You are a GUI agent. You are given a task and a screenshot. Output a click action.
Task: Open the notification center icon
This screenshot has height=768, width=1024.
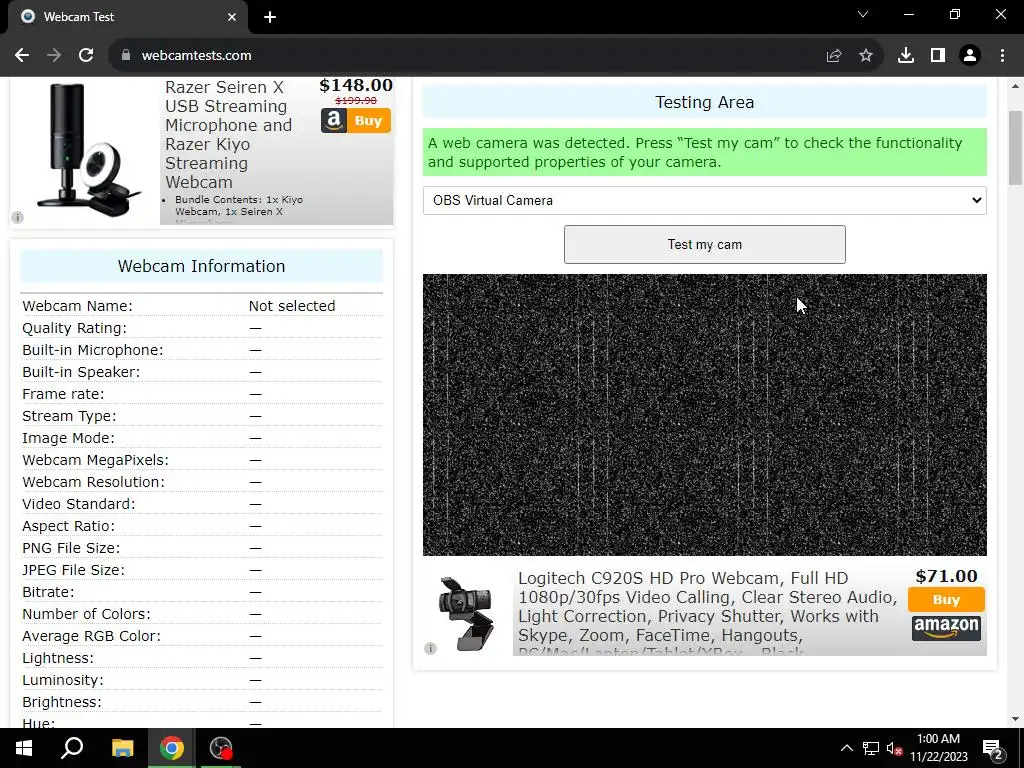click(x=993, y=749)
